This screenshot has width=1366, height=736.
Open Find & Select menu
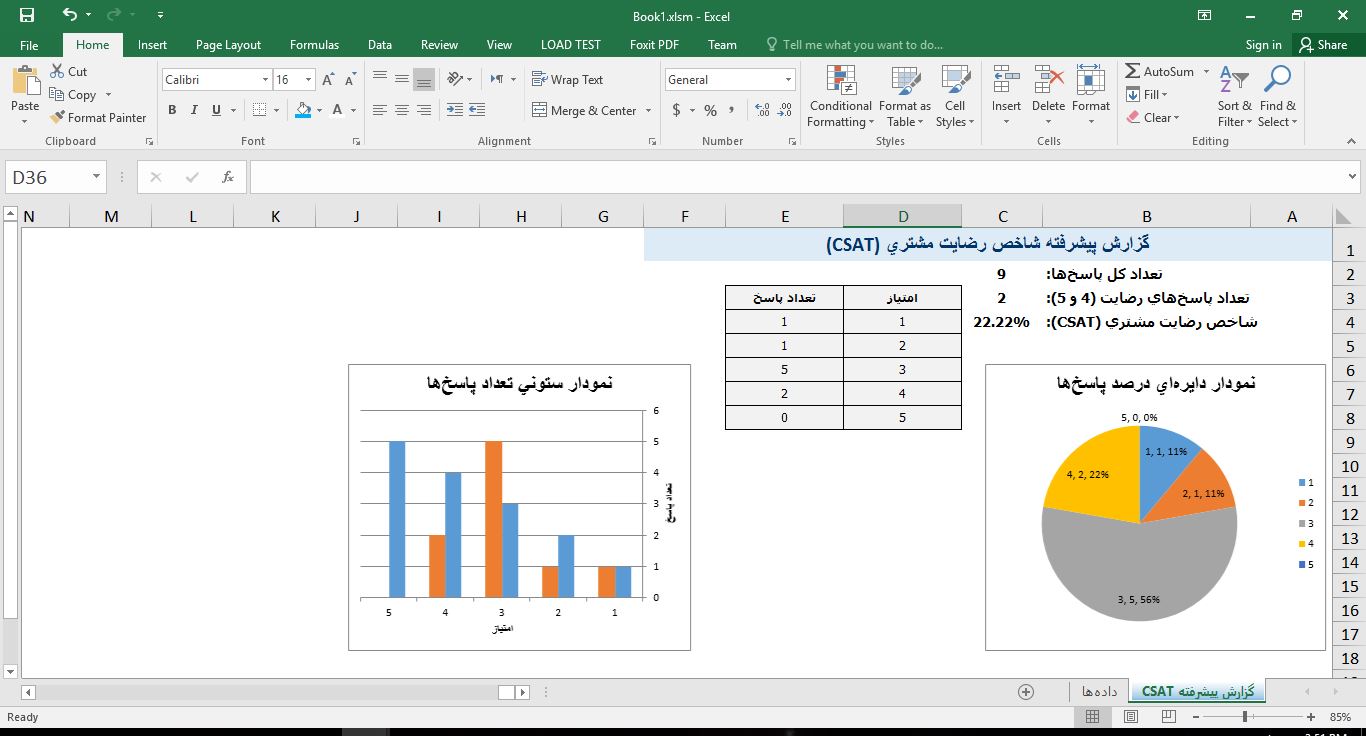[x=1277, y=97]
